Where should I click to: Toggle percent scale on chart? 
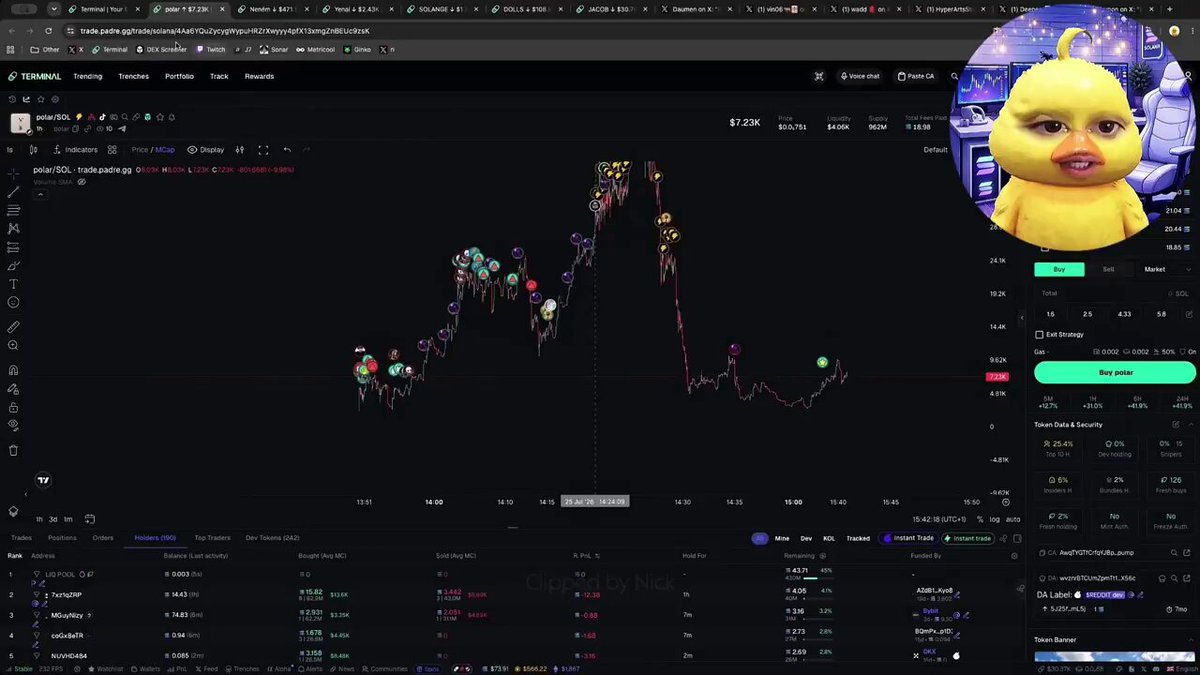click(x=980, y=519)
